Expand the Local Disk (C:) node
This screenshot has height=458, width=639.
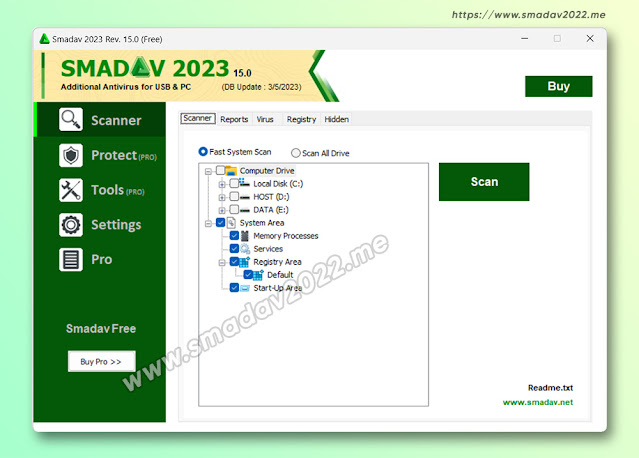(222, 185)
